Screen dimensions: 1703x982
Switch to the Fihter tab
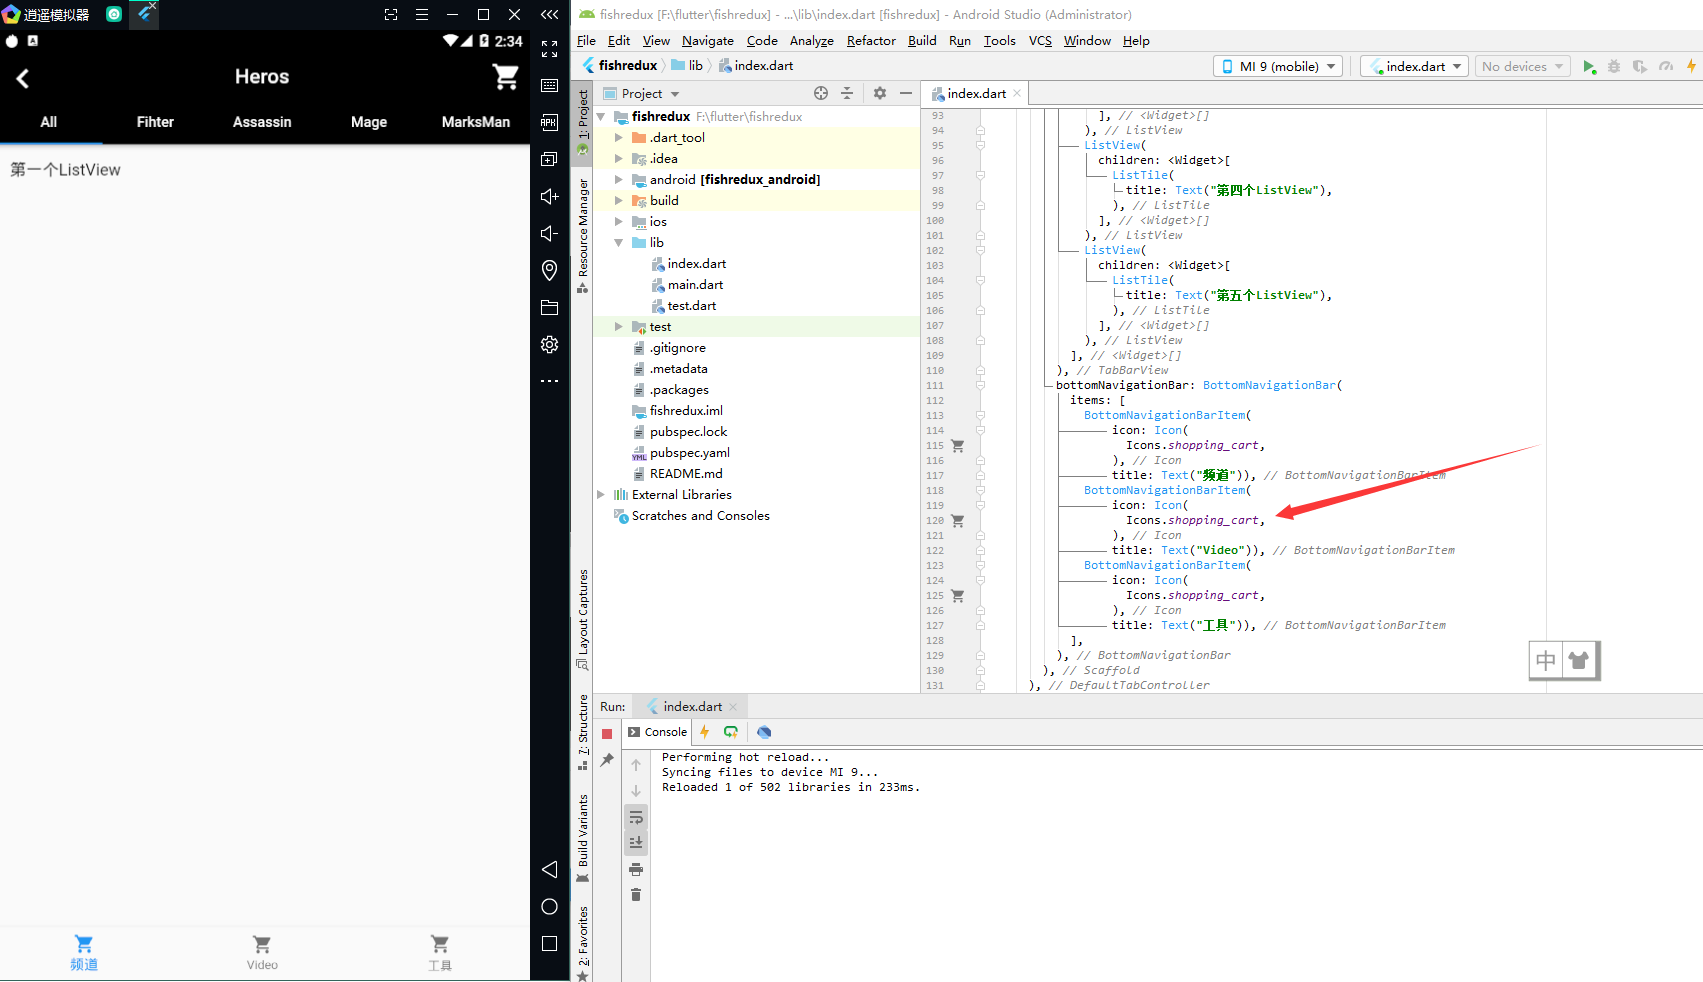(155, 122)
